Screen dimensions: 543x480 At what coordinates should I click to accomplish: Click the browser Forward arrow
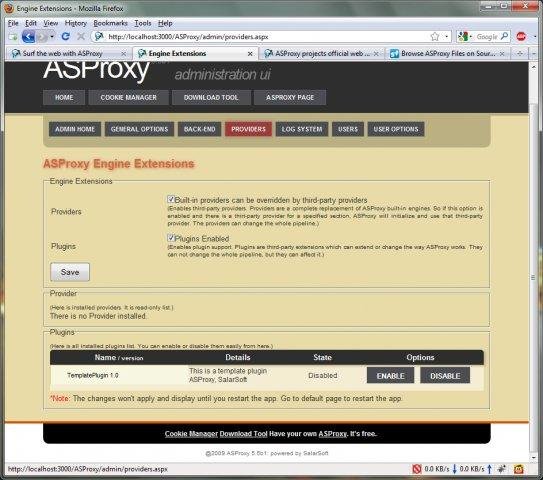pos(42,37)
